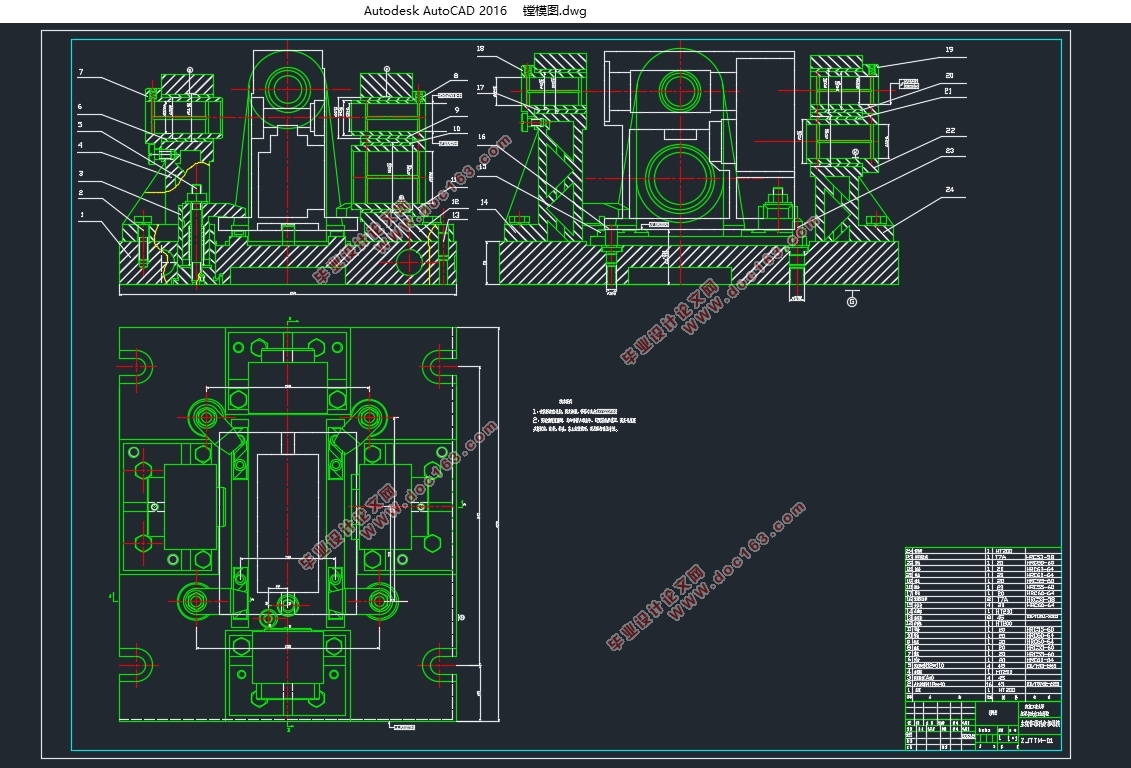This screenshot has width=1131, height=768.
Task: Select part balloon number 24
Action: click(949, 190)
